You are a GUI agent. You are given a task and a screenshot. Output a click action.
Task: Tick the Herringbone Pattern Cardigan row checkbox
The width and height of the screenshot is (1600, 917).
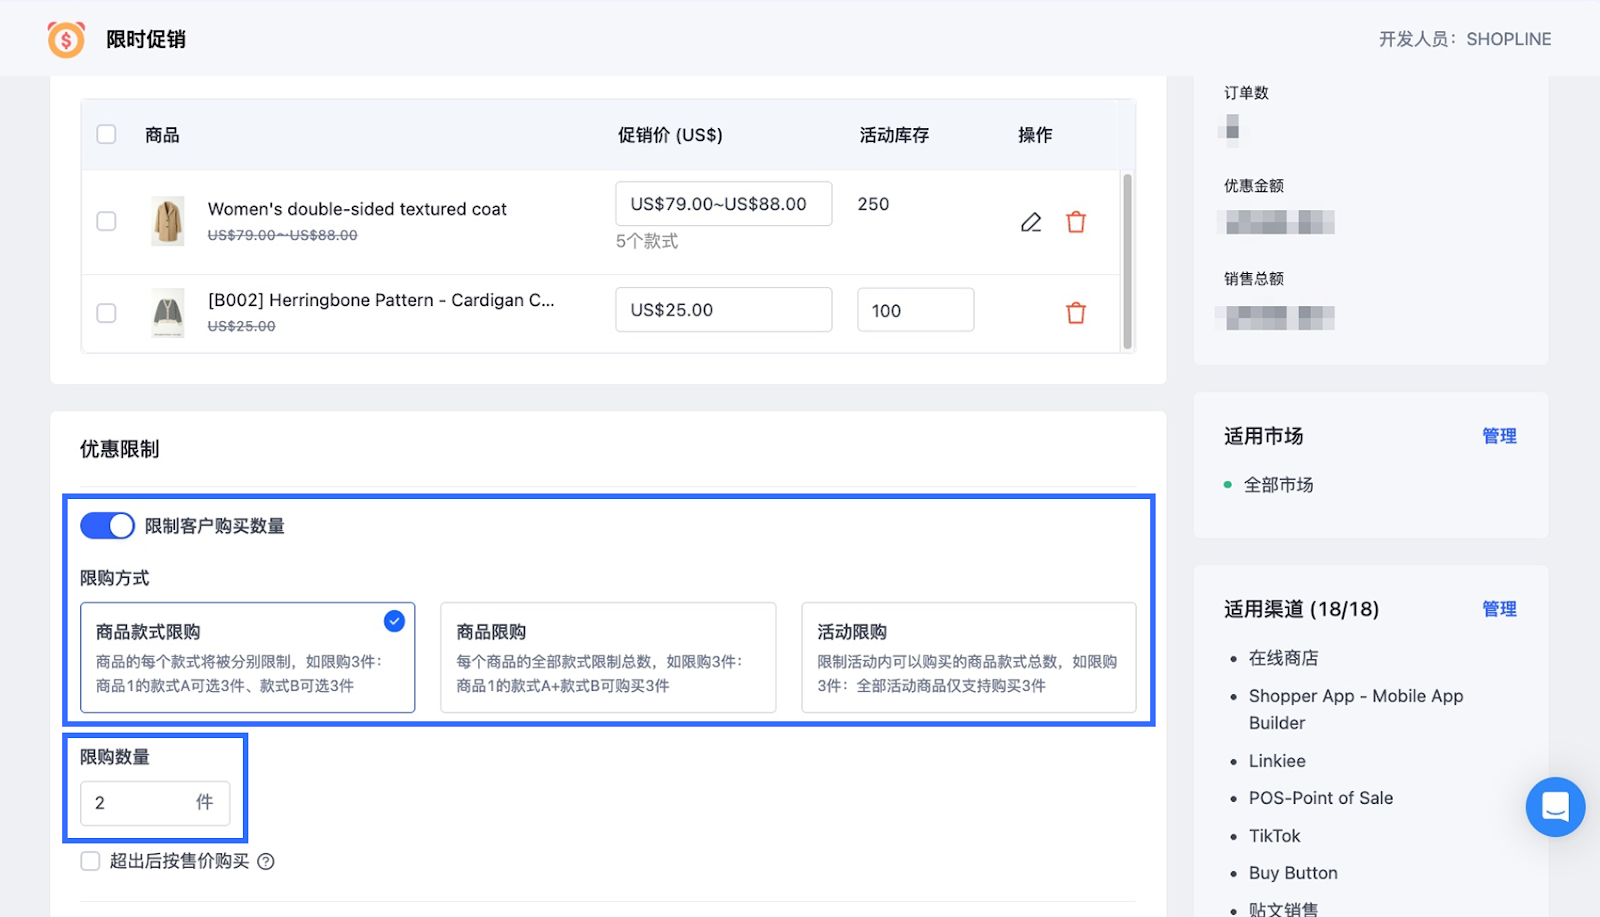coord(106,313)
